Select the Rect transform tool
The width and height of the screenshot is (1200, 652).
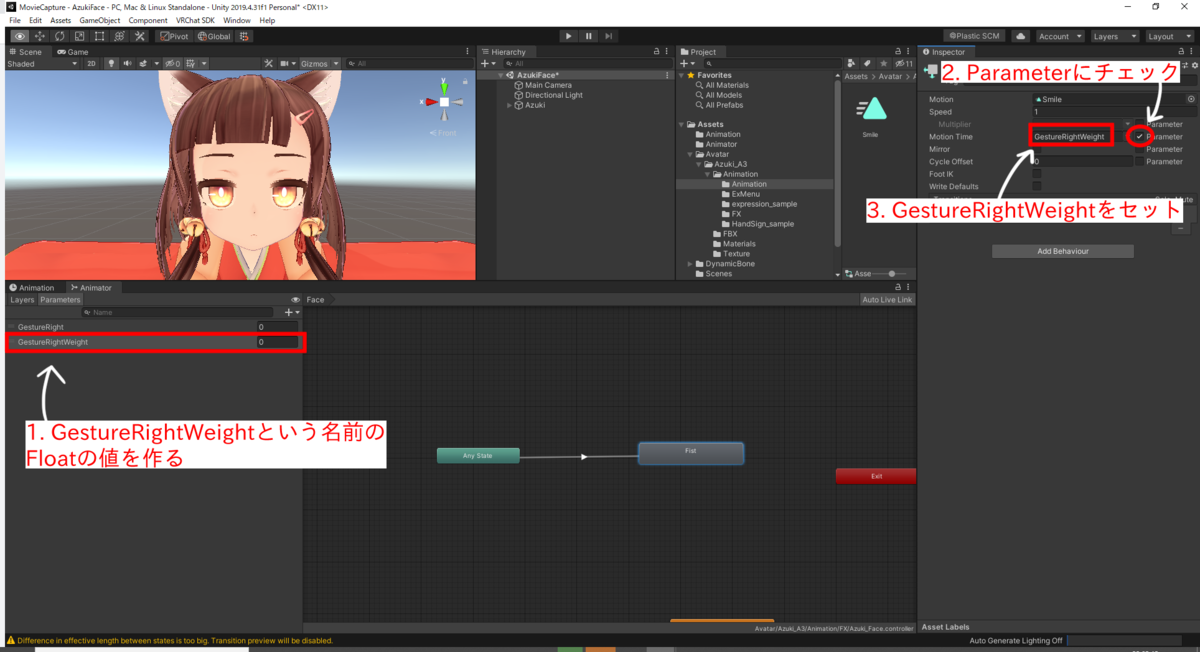point(99,36)
